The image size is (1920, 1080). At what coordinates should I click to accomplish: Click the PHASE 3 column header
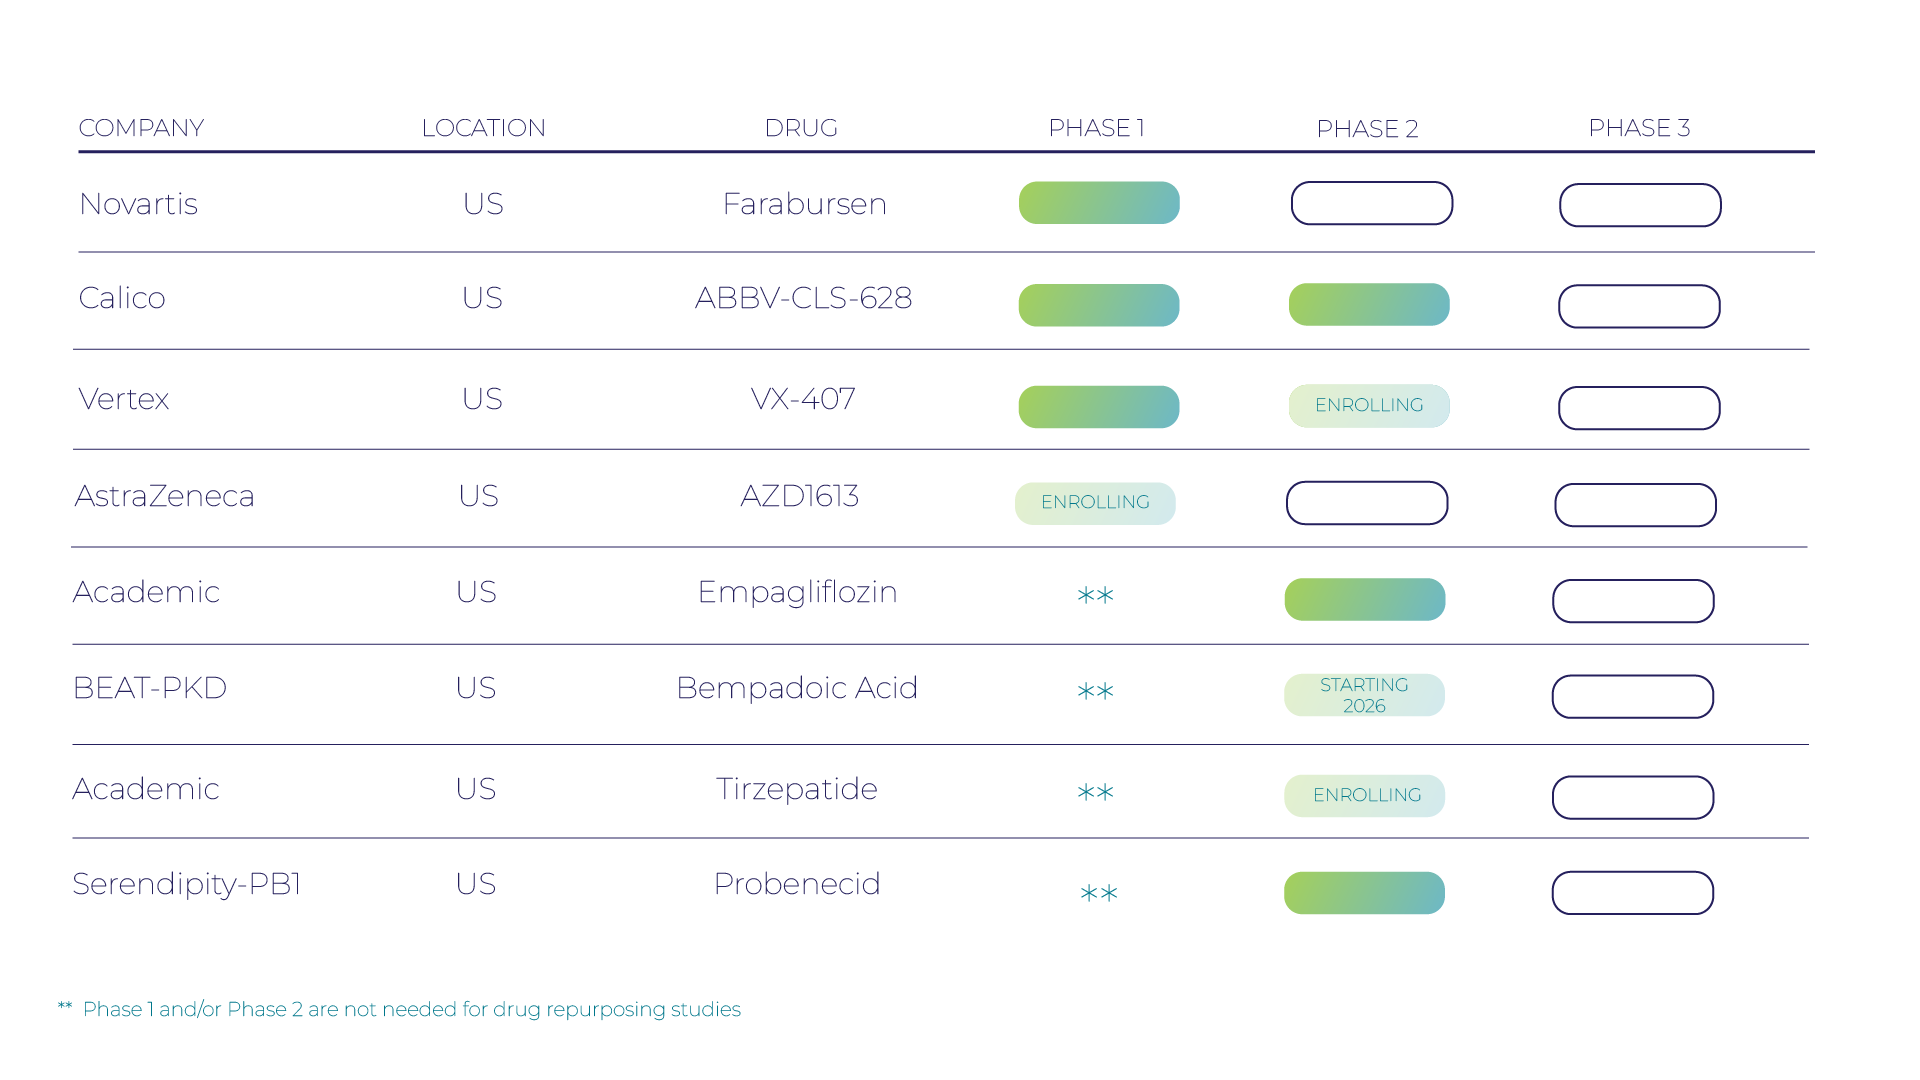[1639, 128]
